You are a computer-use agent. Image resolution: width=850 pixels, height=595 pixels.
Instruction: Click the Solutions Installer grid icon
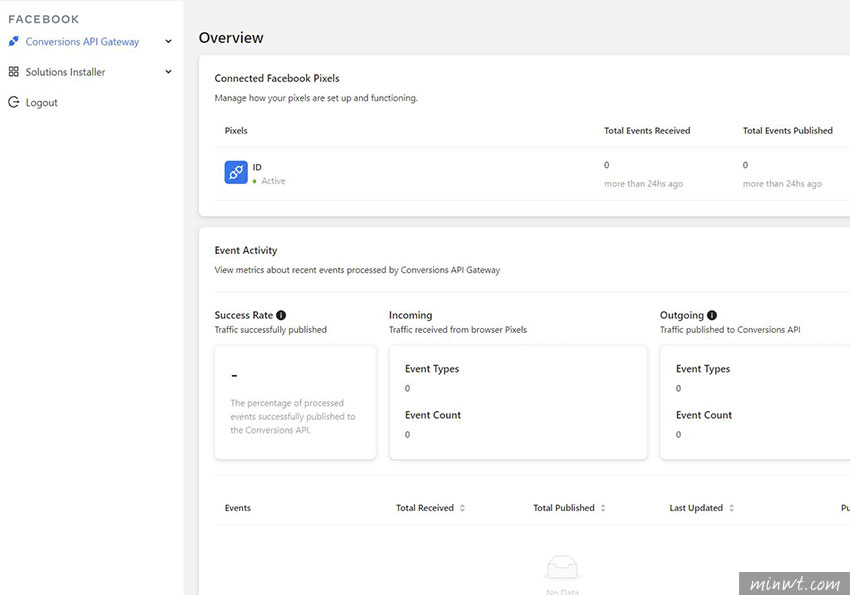(14, 72)
